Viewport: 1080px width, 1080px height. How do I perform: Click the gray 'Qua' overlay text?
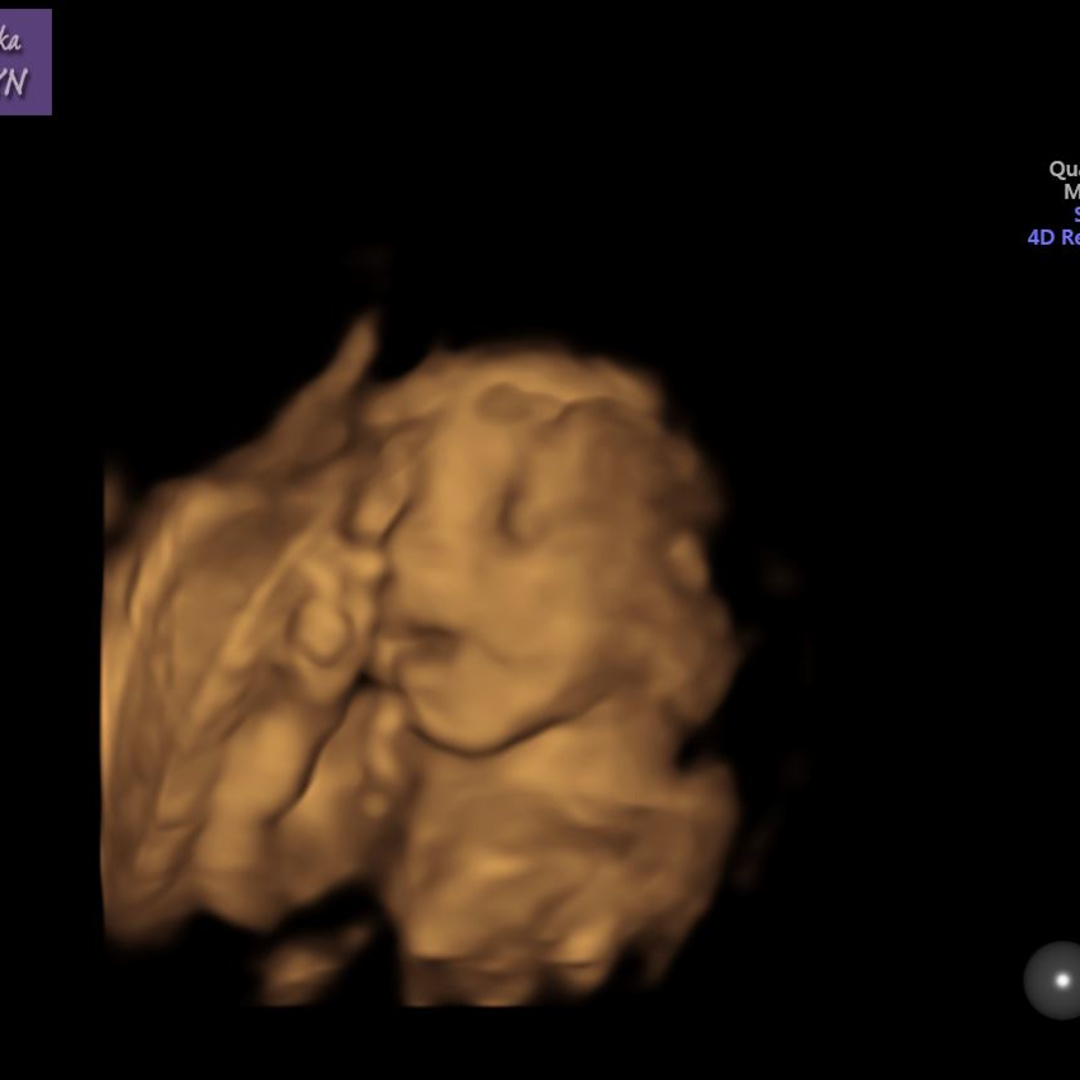1063,169
